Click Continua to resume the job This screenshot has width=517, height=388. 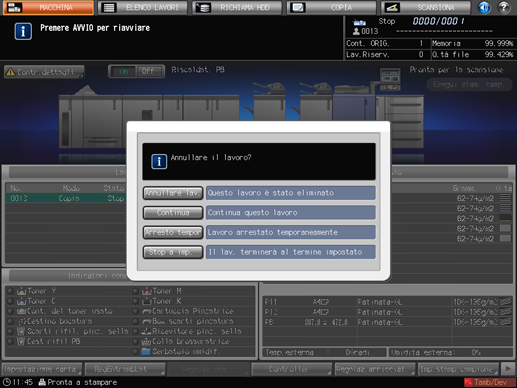(x=173, y=213)
